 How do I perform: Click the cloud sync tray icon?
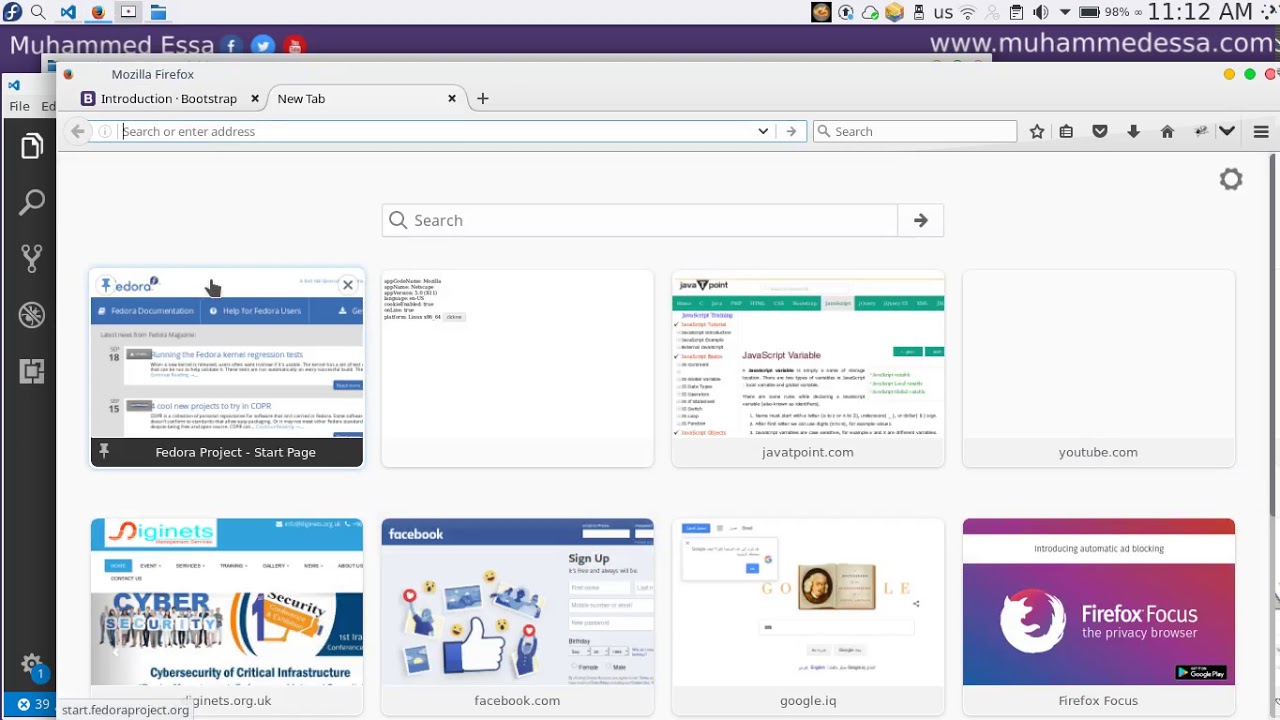click(870, 13)
